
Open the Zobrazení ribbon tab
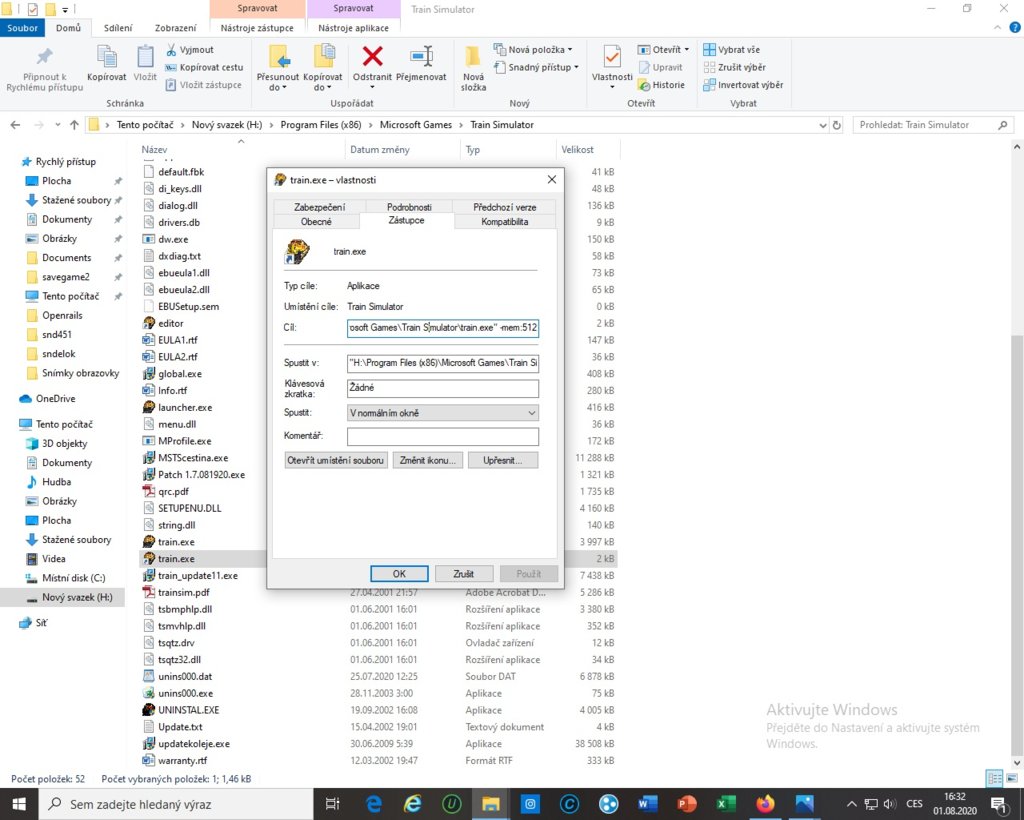click(x=175, y=28)
